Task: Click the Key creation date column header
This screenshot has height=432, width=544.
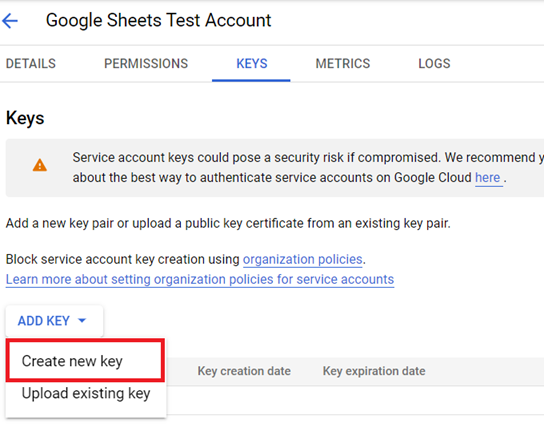Action: coord(244,371)
